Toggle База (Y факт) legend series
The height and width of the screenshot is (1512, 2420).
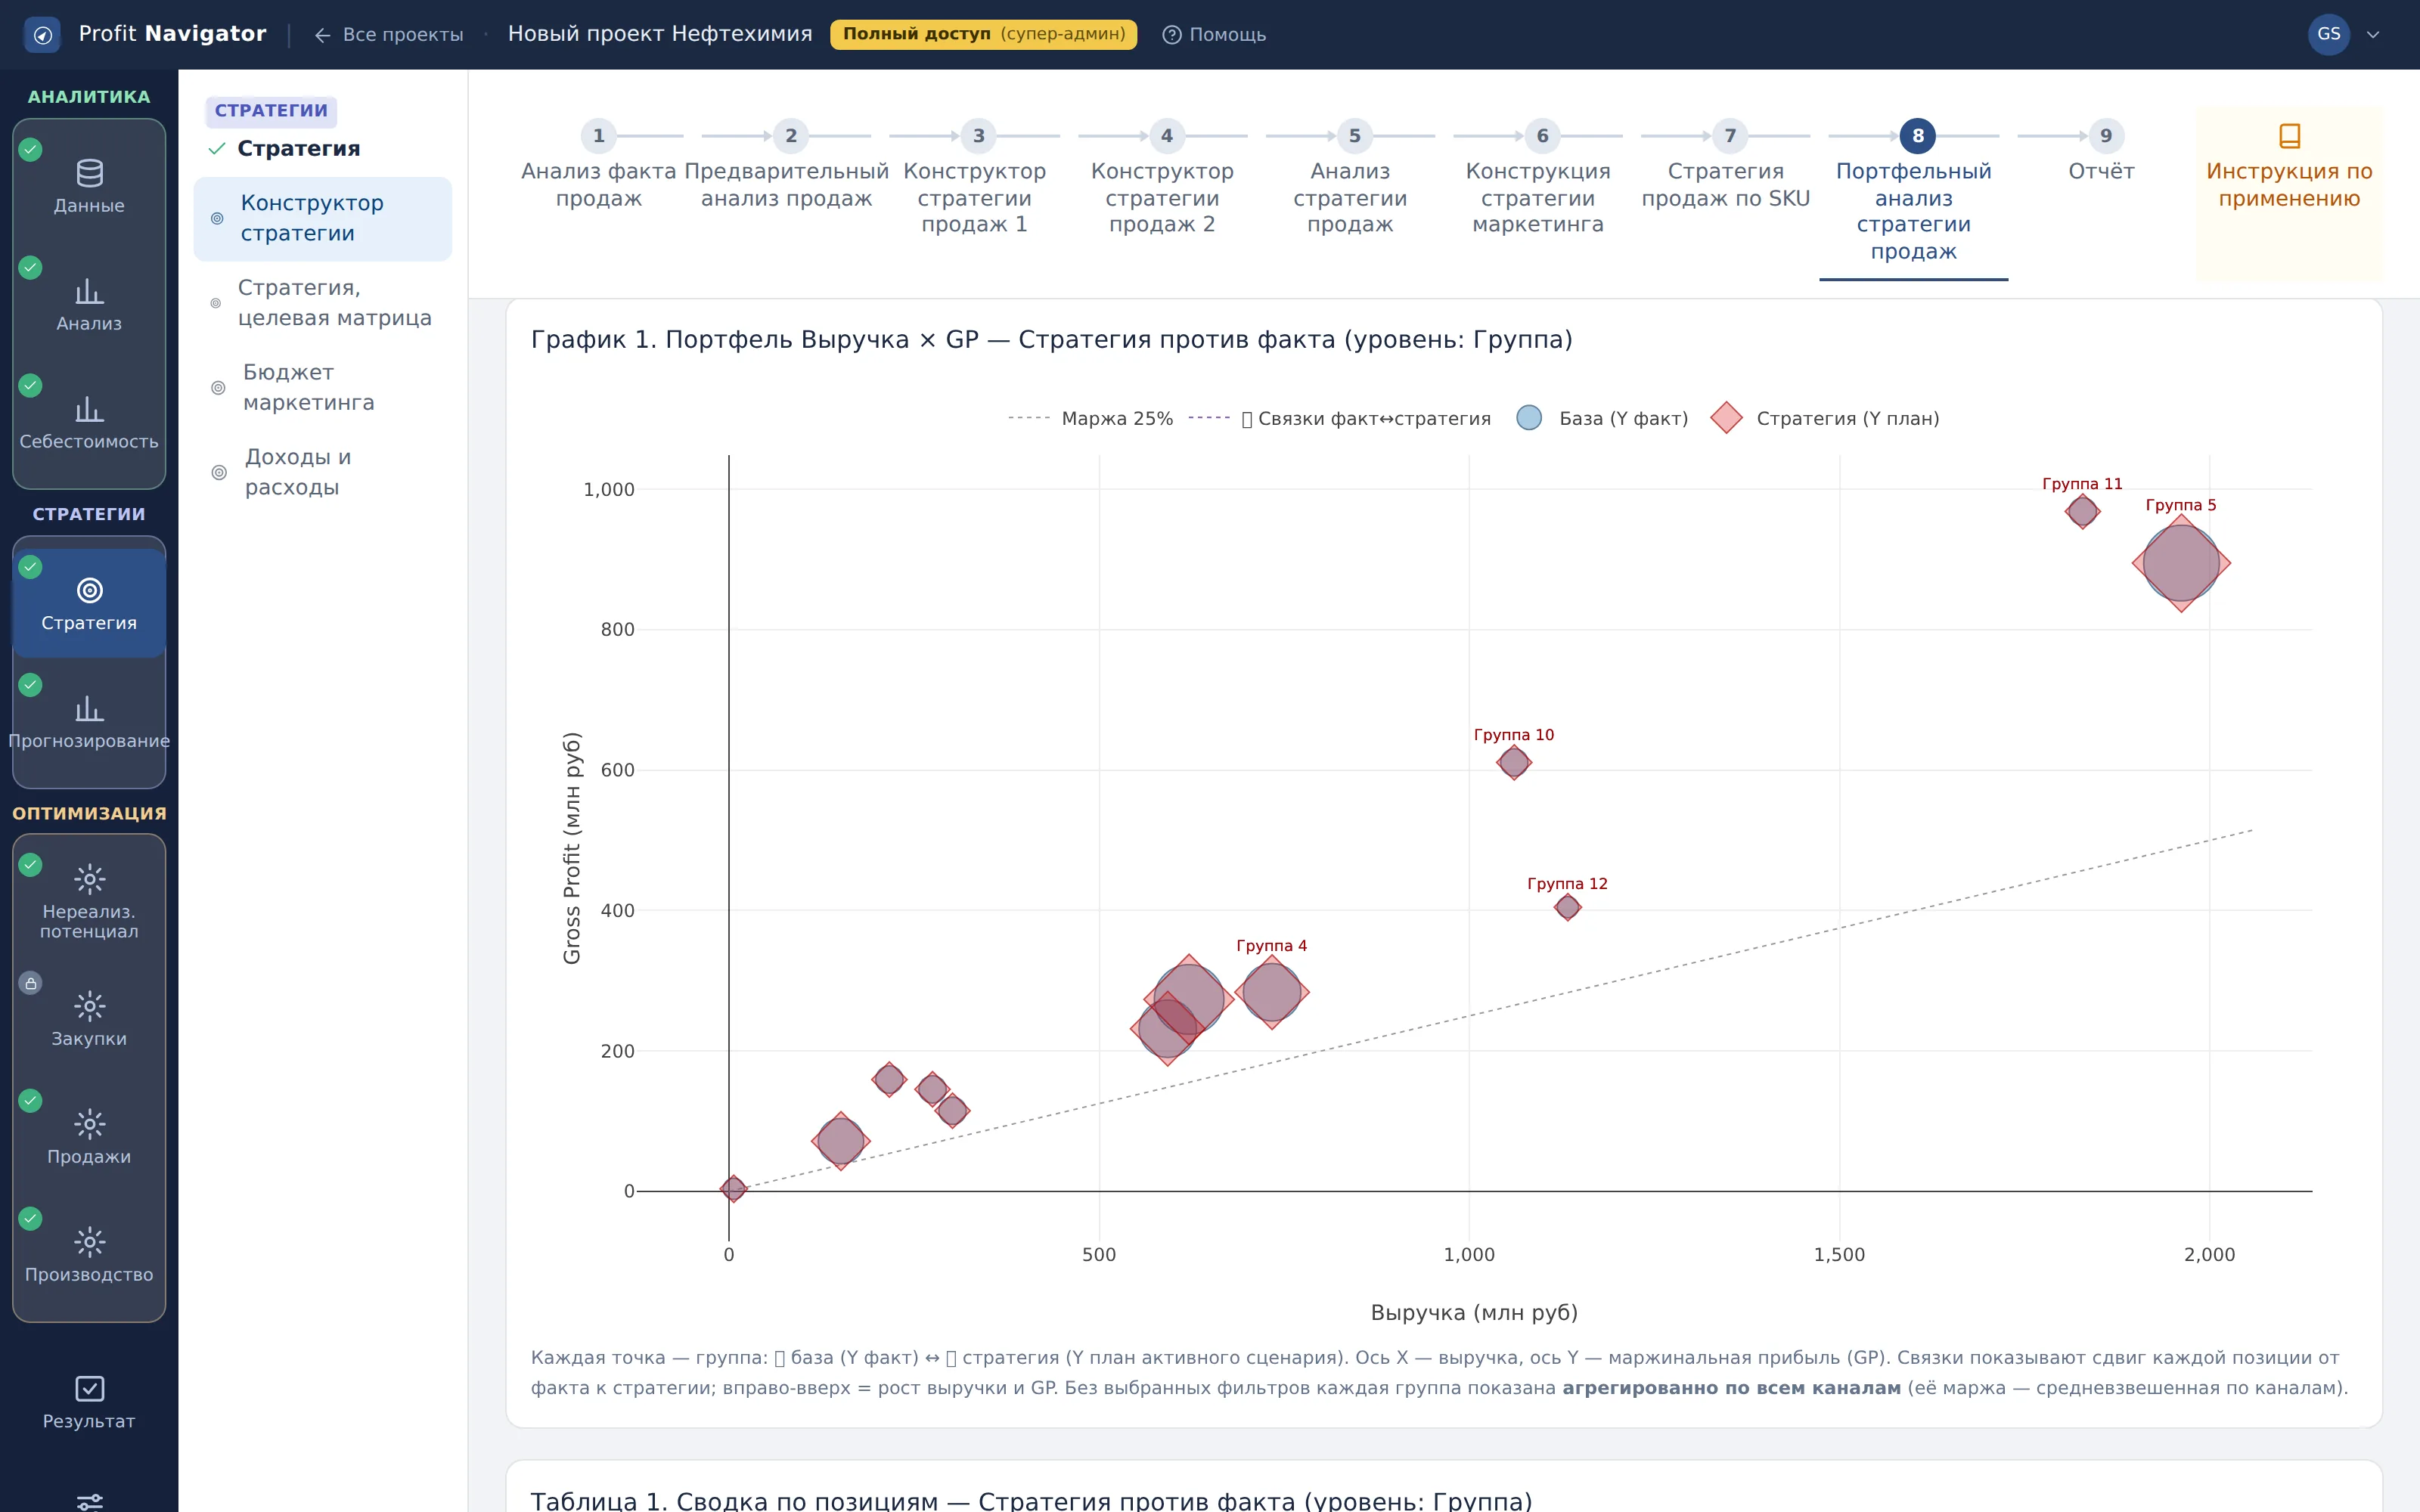pos(1602,418)
